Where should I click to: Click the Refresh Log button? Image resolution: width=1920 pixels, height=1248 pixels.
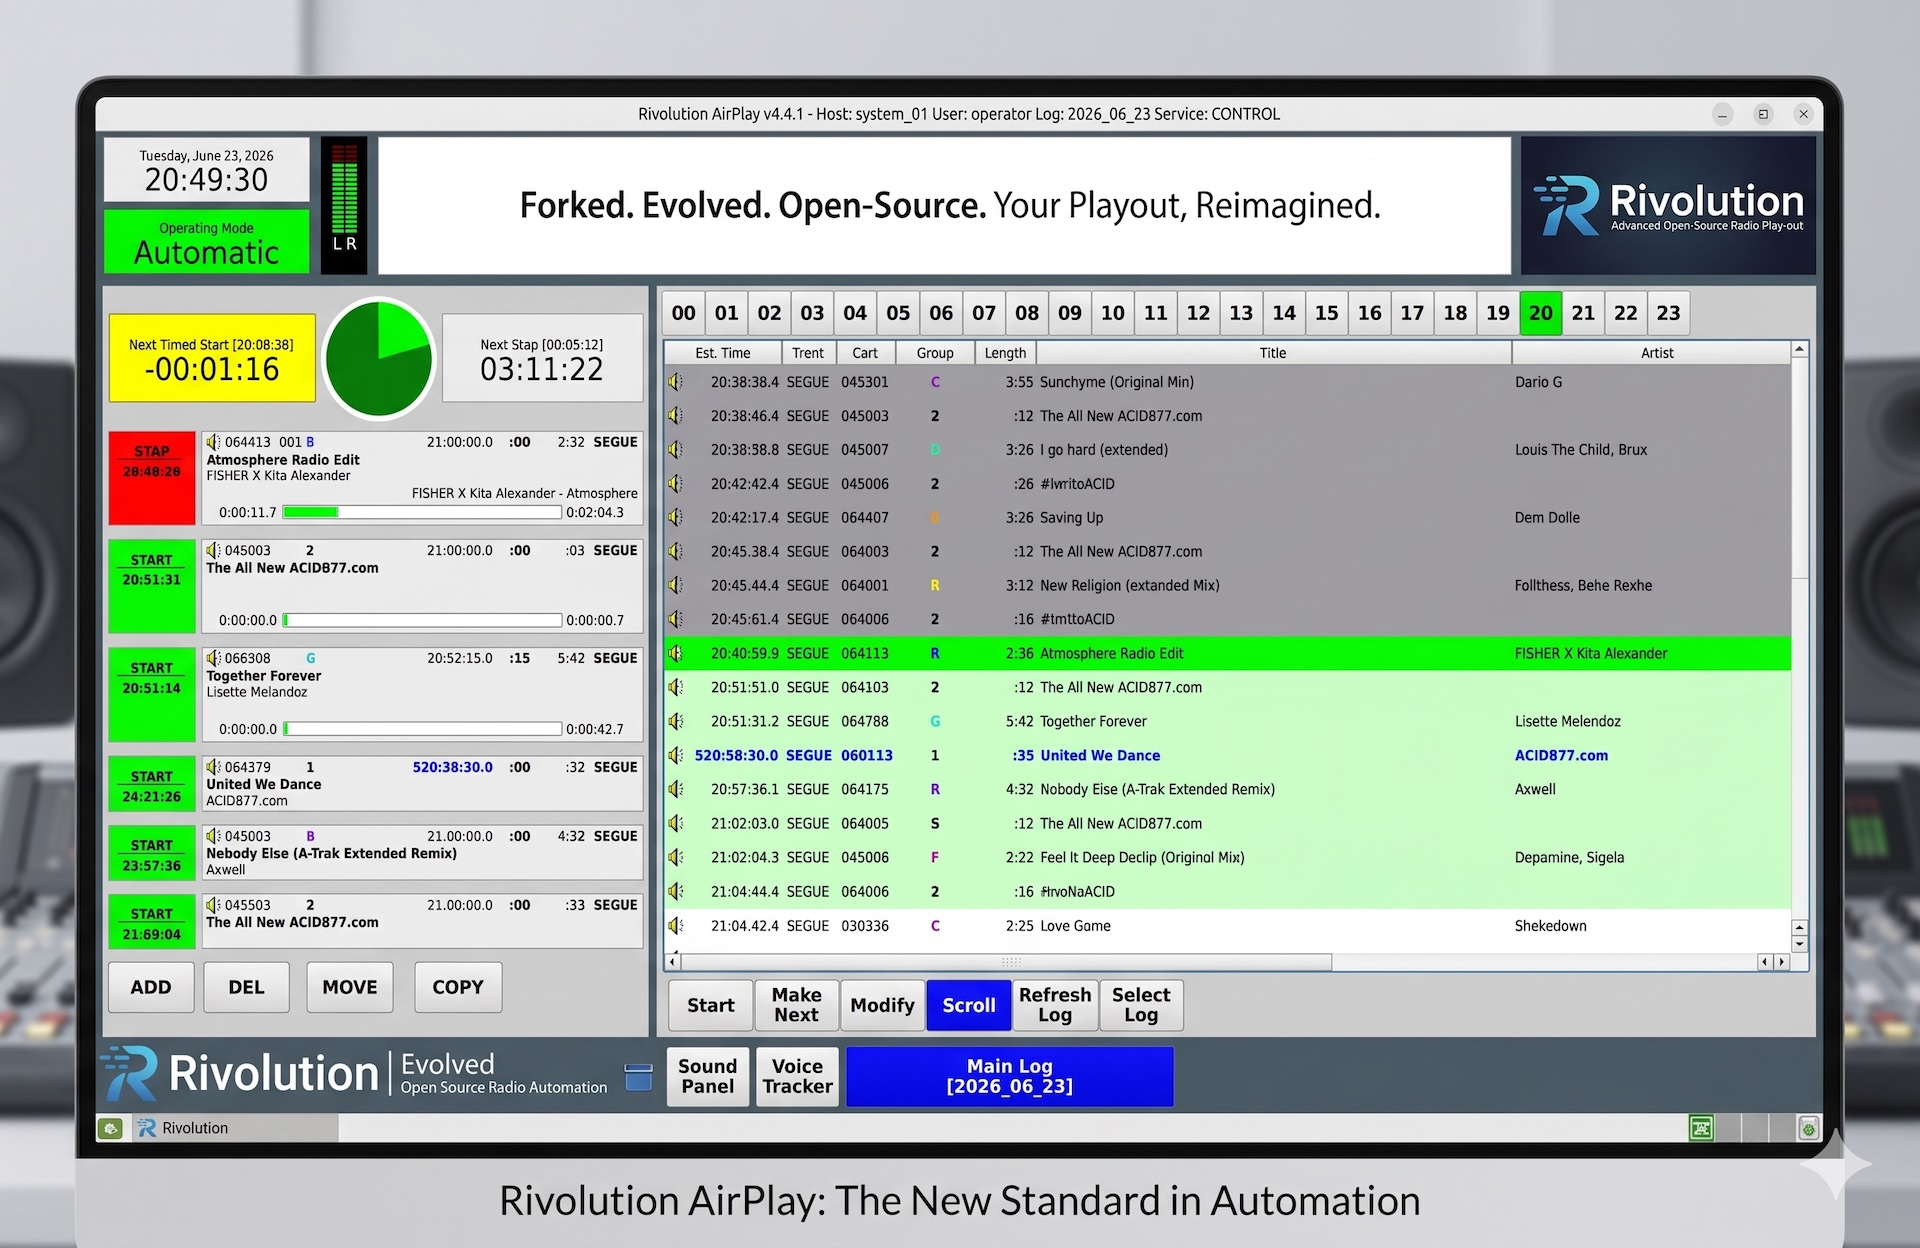(1055, 1005)
